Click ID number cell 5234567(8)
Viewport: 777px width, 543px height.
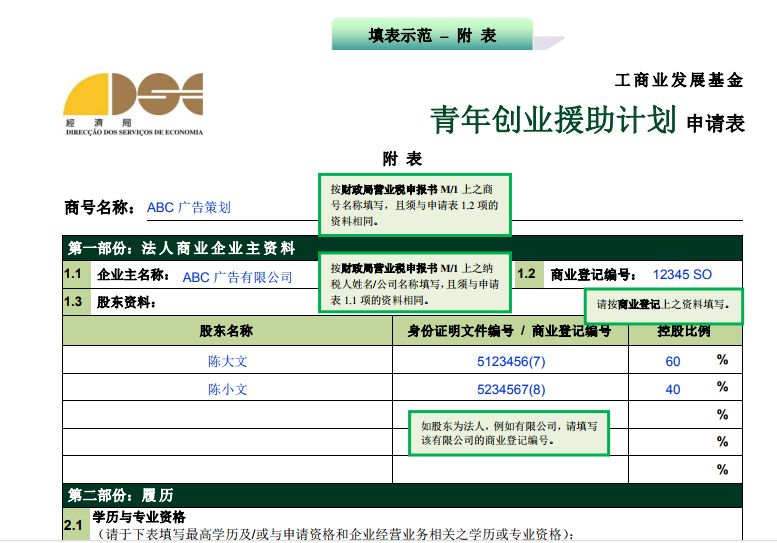[x=511, y=389]
